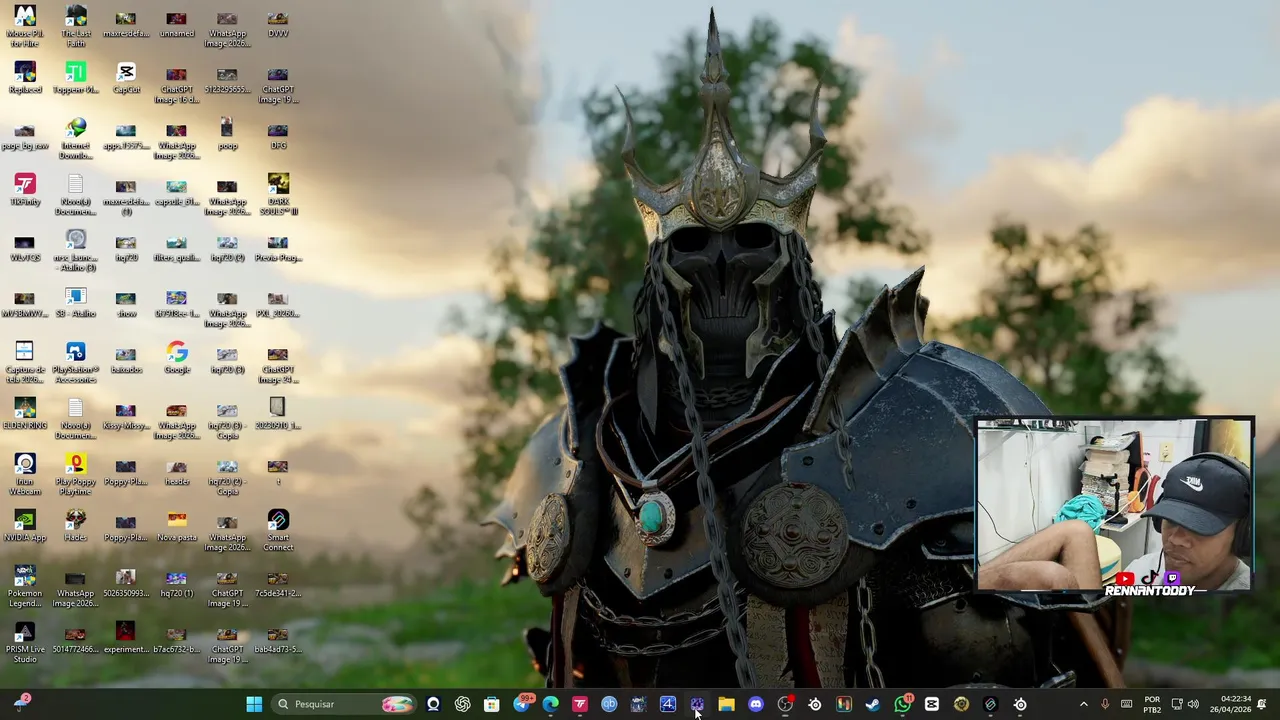
Task: Select the Pokemon Legends shortcut
Action: pos(25,587)
